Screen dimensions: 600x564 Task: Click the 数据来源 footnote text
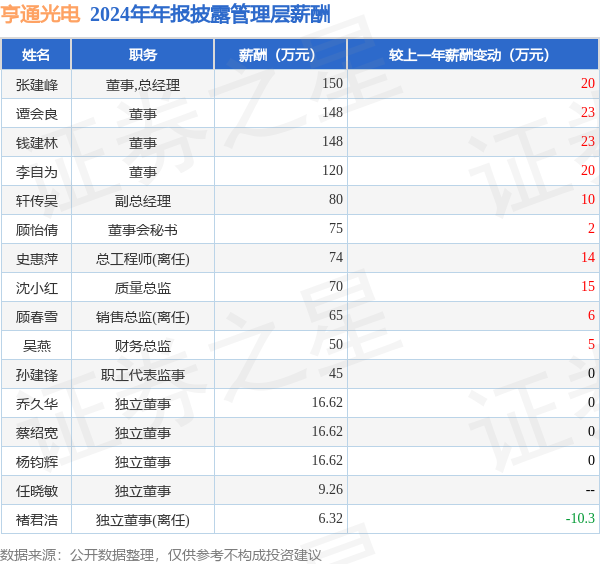coord(160,555)
